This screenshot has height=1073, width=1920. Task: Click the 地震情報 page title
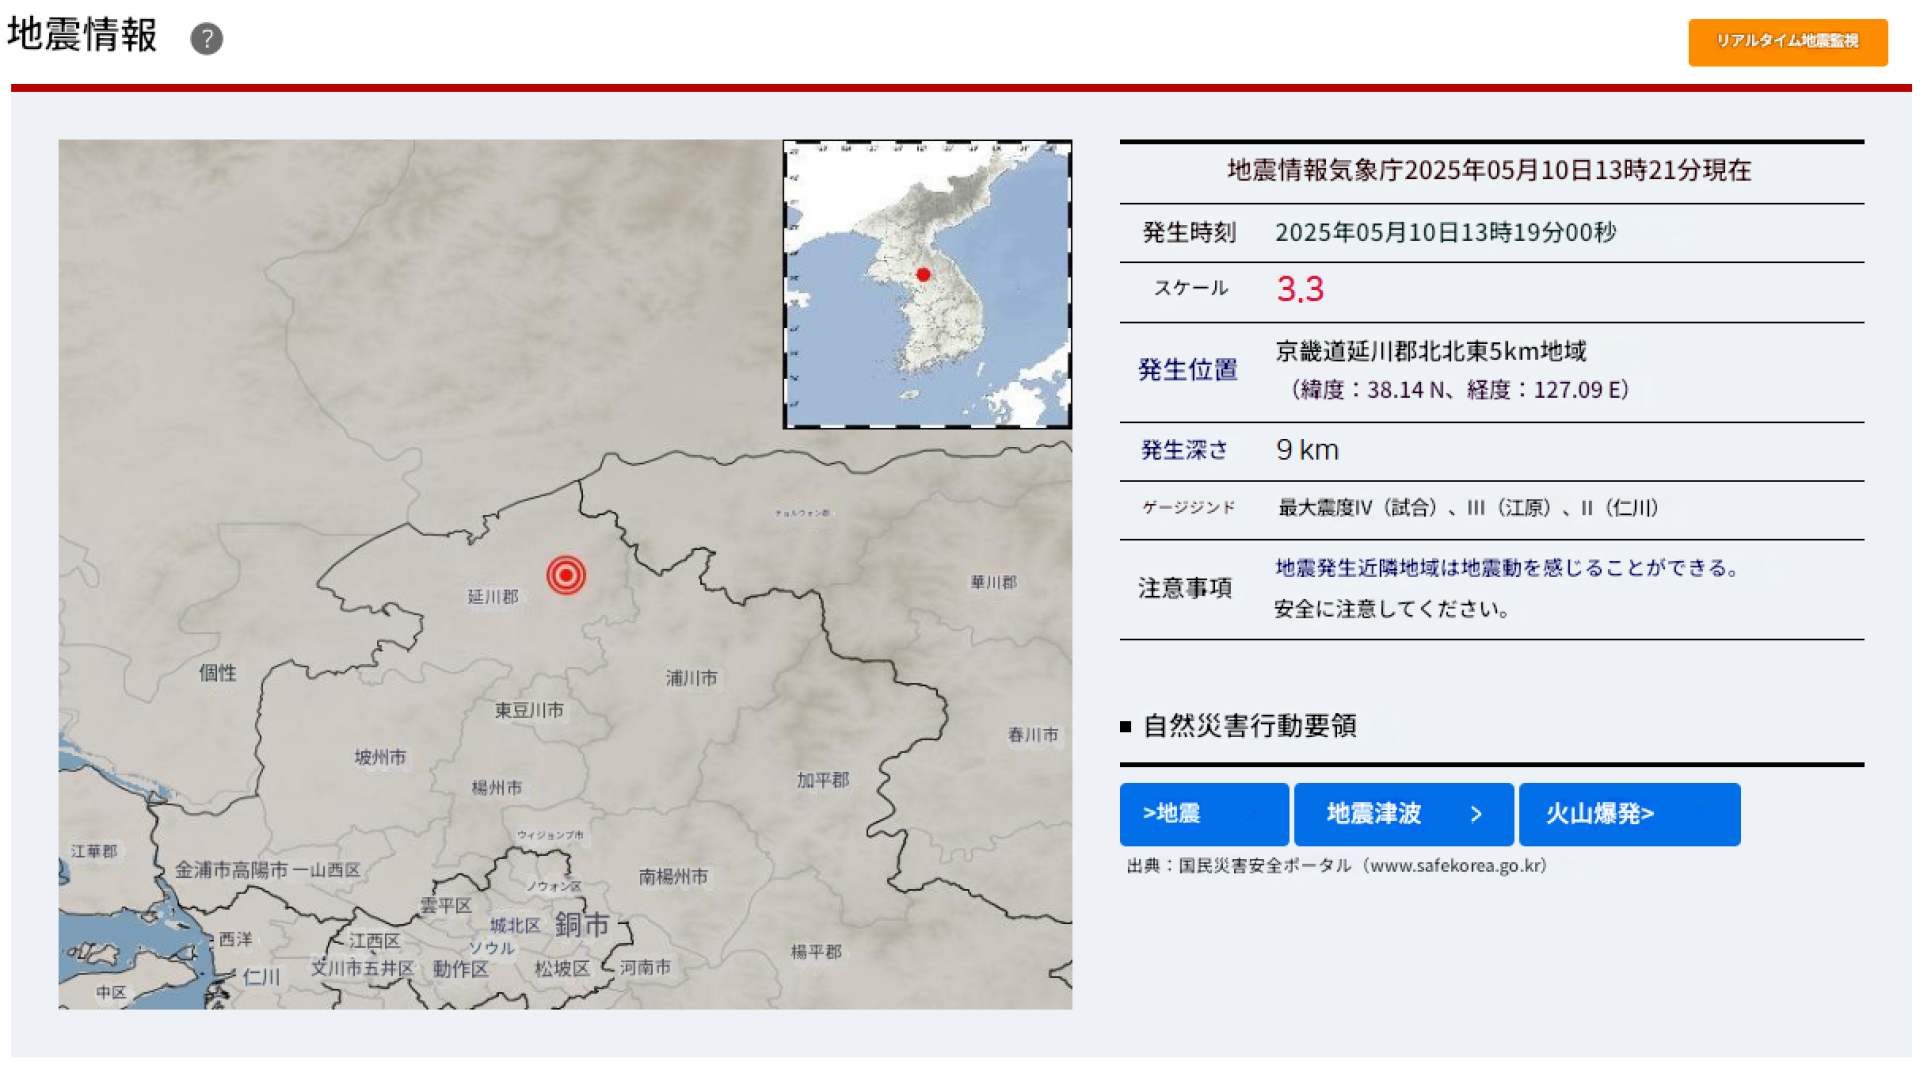click(x=82, y=35)
